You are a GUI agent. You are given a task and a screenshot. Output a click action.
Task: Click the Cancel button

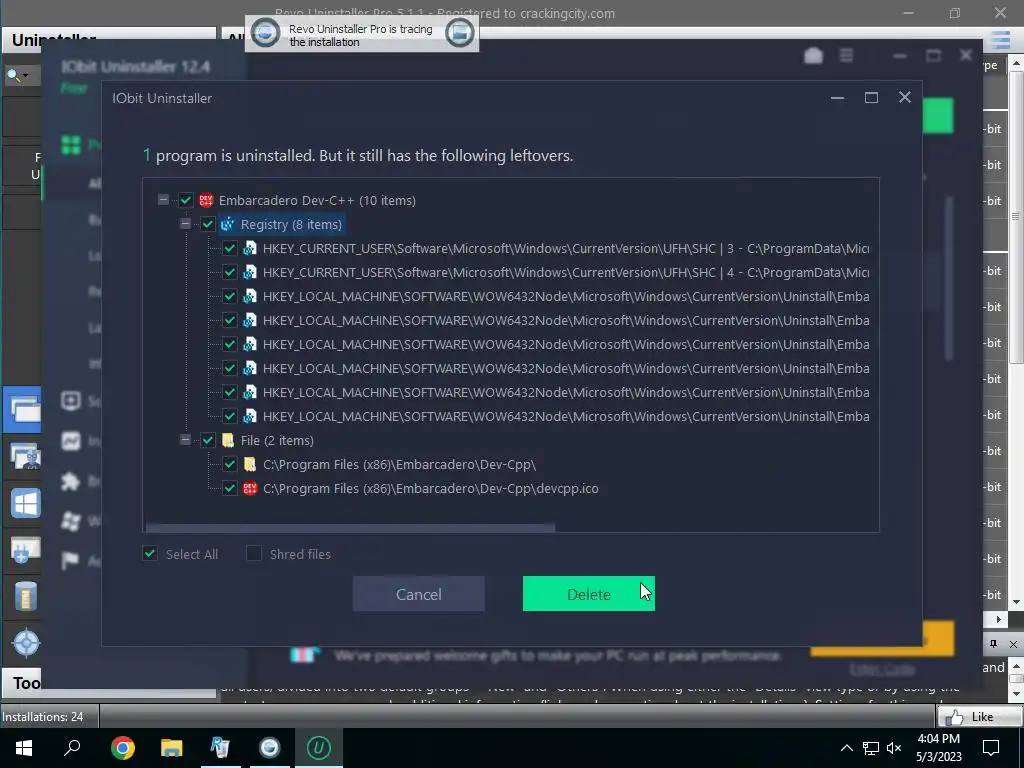coord(419,594)
